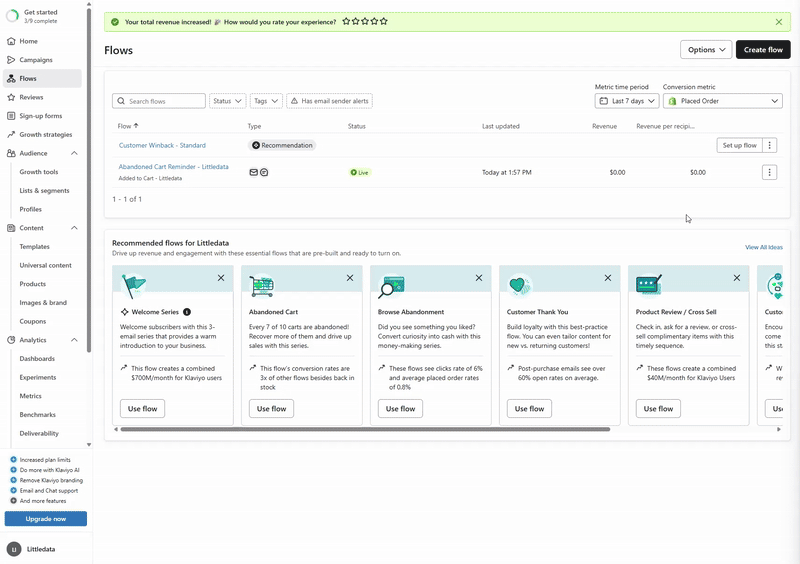Use flow for Browse Abandonment
The width and height of the screenshot is (800, 564).
pos(401,409)
